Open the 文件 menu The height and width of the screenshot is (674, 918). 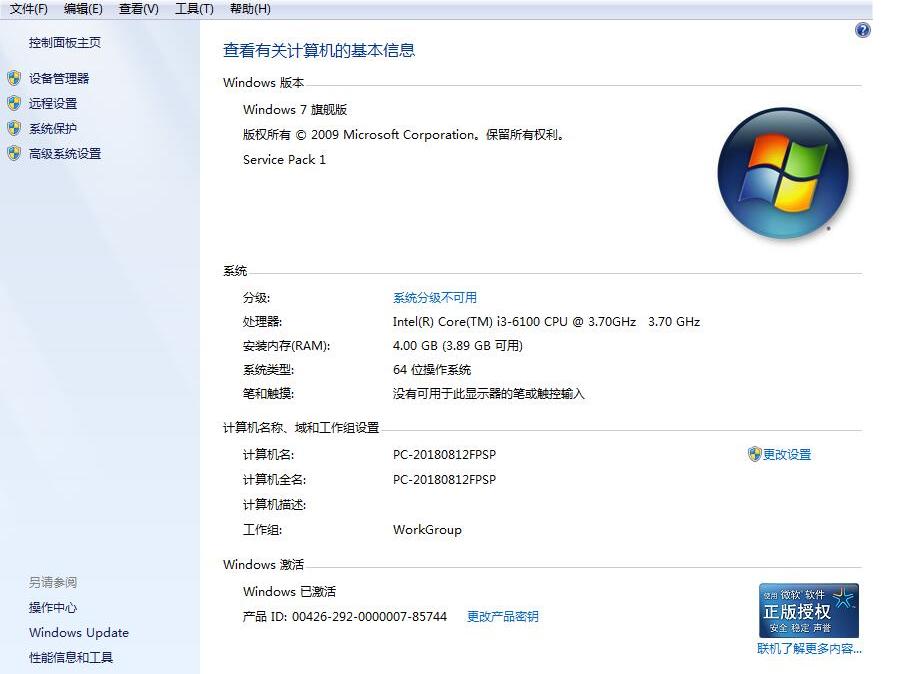(x=27, y=9)
